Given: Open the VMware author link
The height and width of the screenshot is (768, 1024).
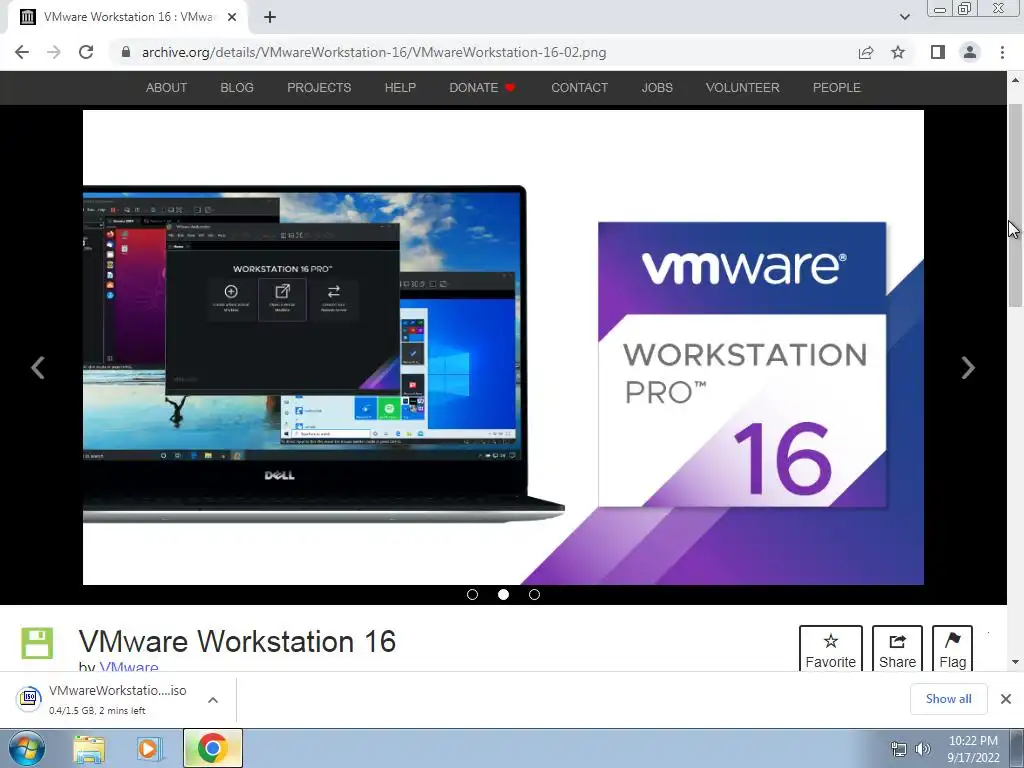Looking at the screenshot, I should 129,667.
